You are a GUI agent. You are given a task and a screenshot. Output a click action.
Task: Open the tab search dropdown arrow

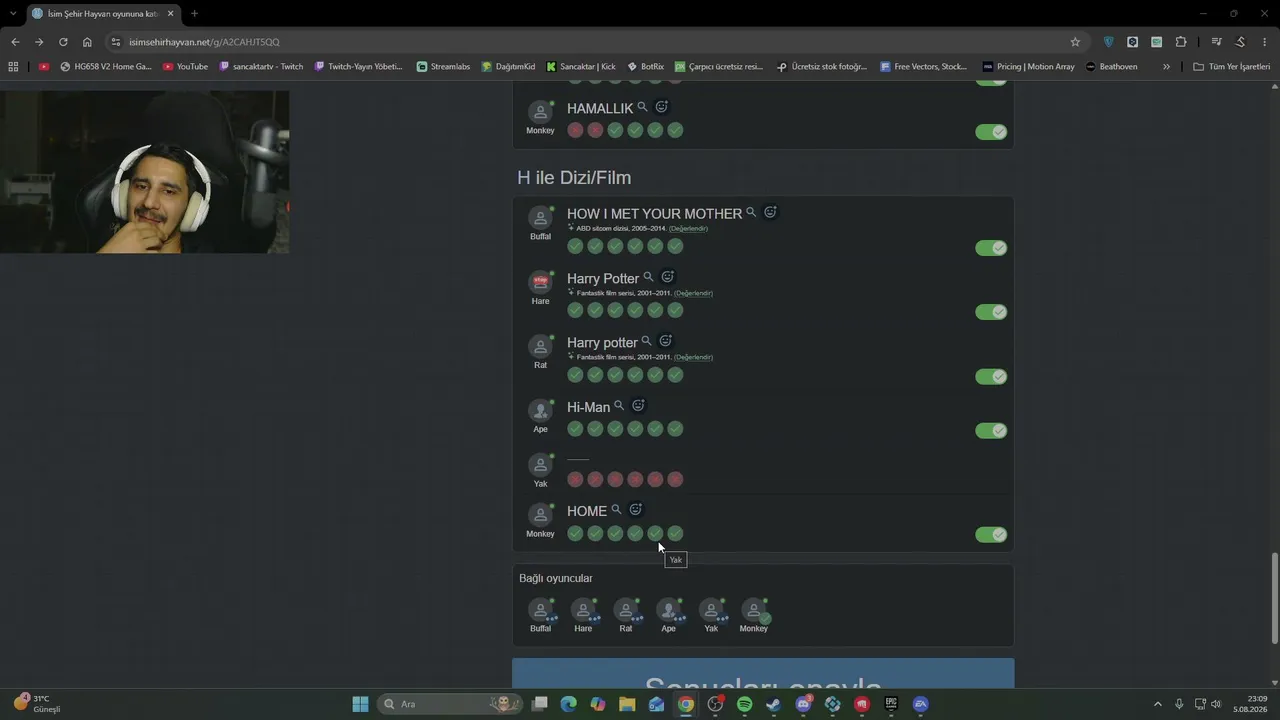(13, 13)
